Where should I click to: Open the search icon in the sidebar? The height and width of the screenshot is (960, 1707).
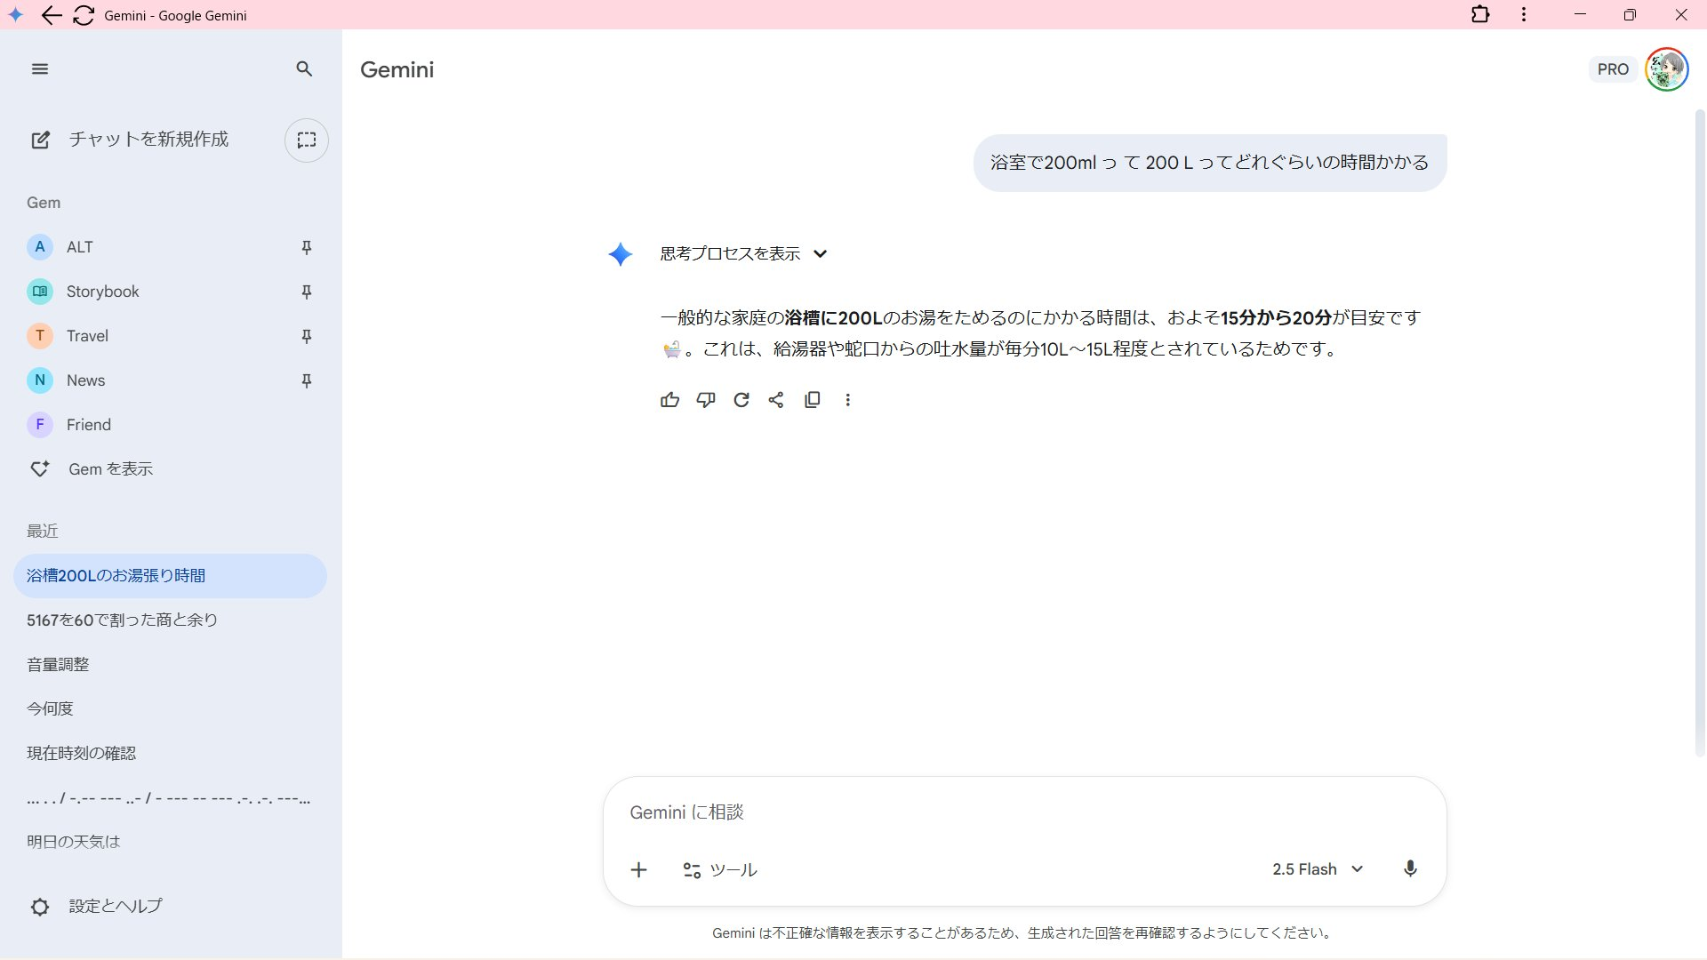click(304, 69)
